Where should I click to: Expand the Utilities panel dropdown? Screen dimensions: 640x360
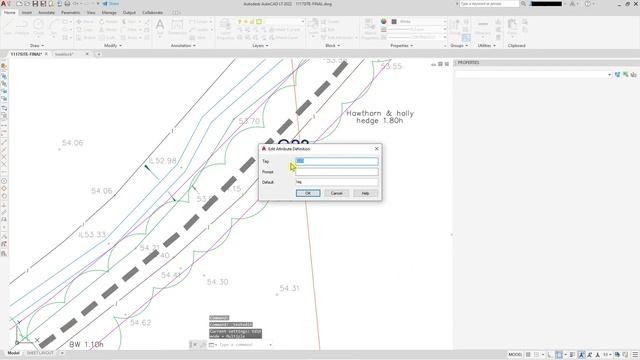[x=486, y=46]
